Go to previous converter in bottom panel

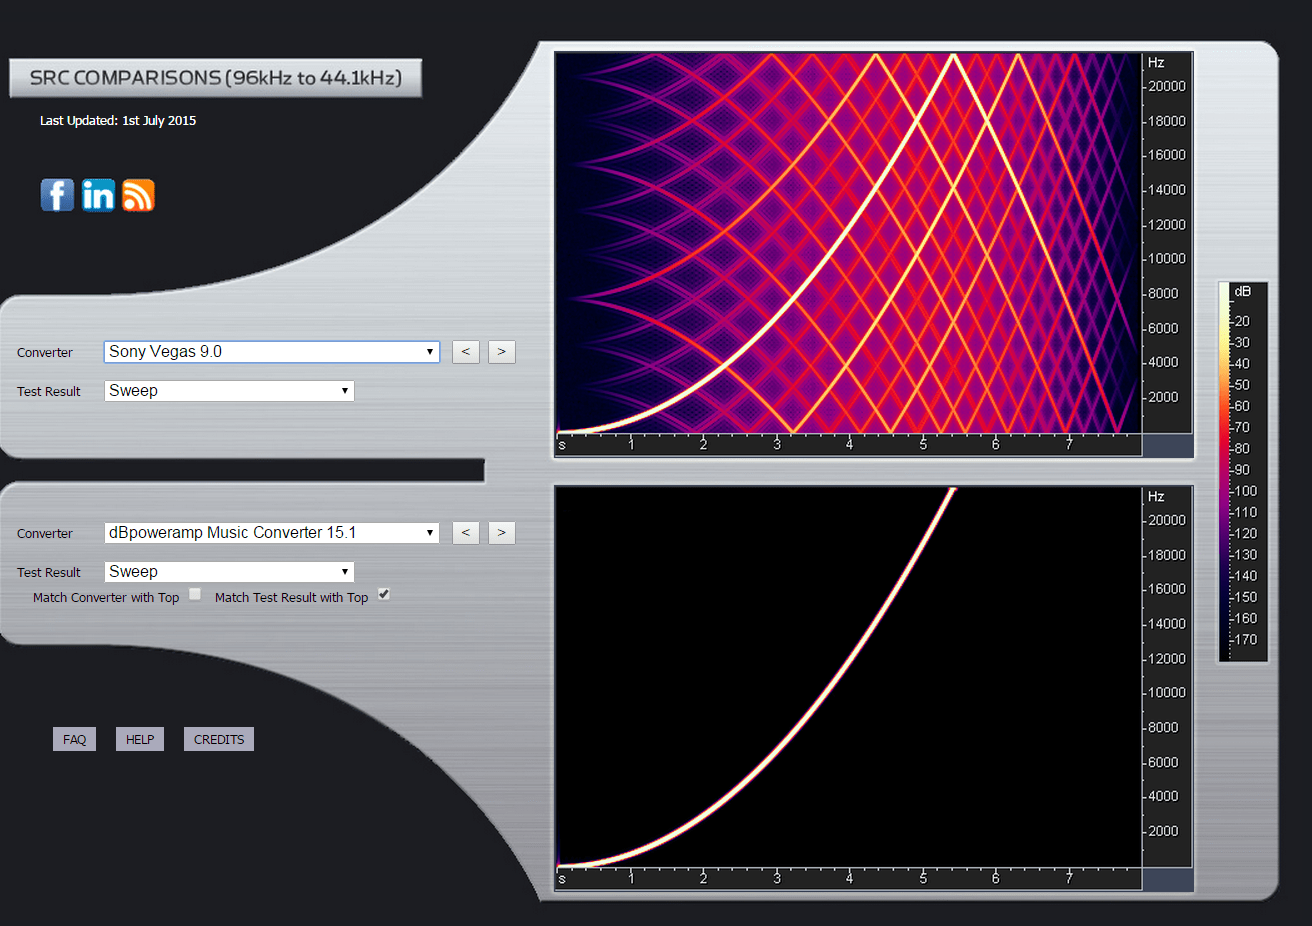[465, 532]
